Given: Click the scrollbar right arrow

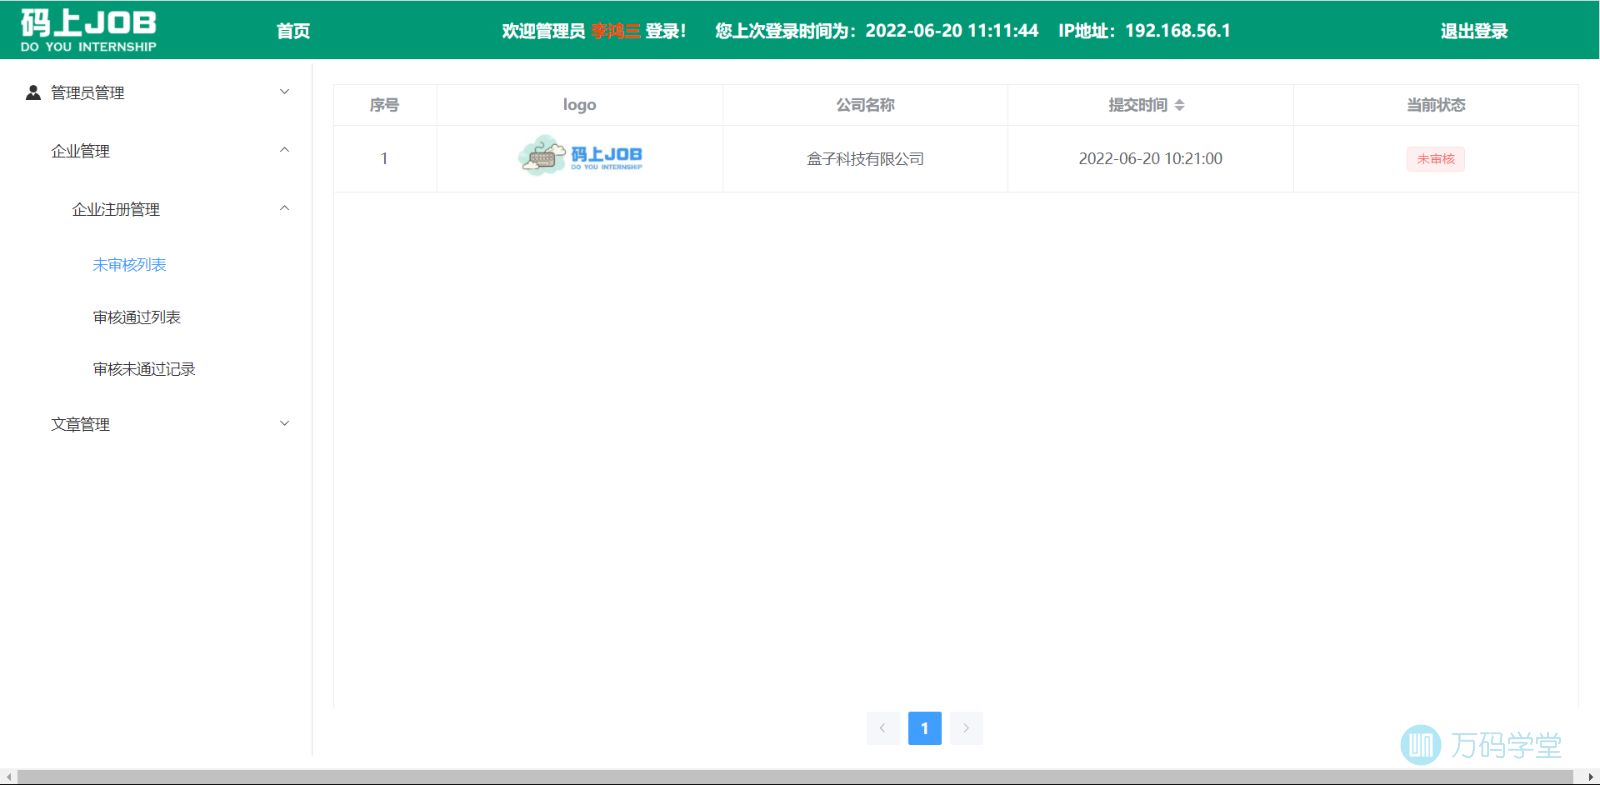Looking at the screenshot, I should tap(1590, 777).
